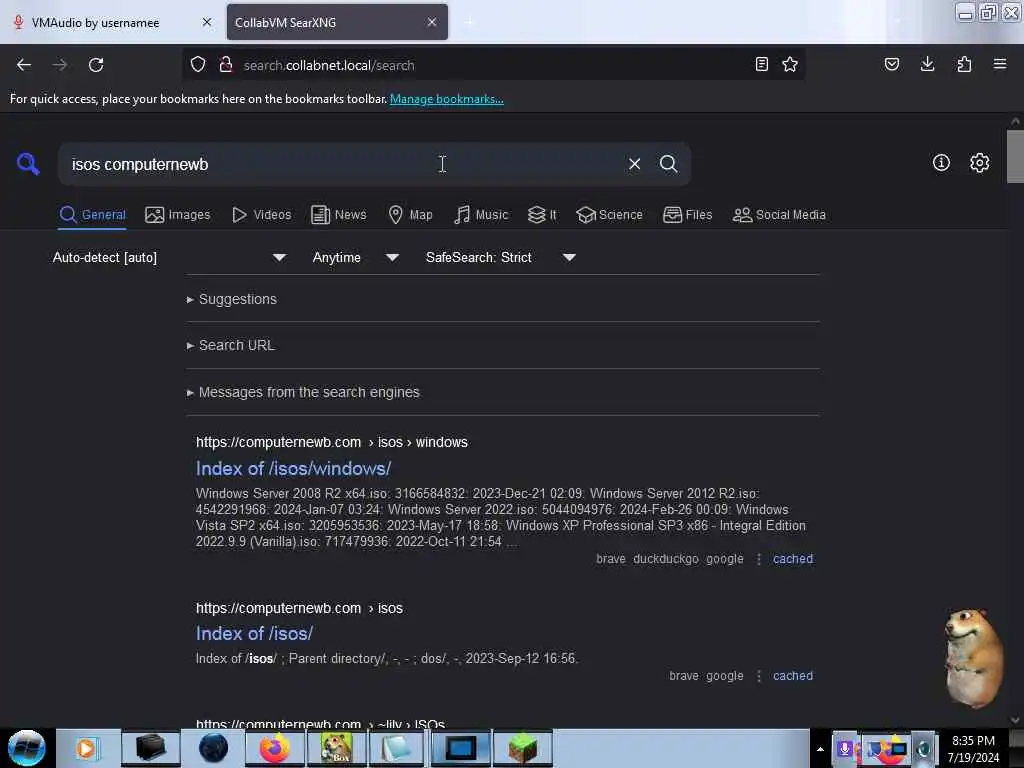
Task: Switch to the Science category
Action: [609, 215]
